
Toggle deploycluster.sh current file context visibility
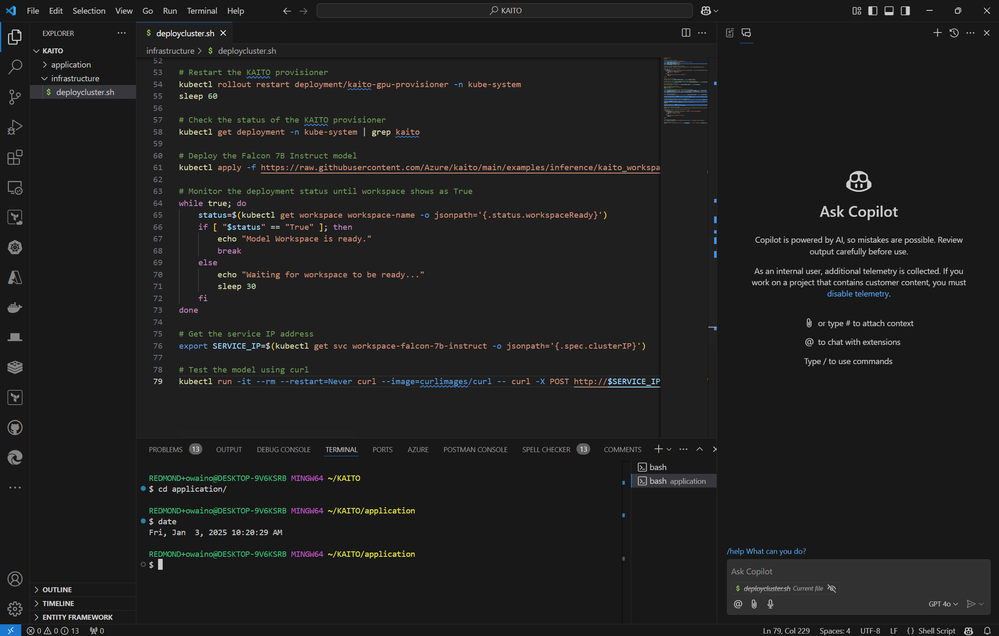(x=832, y=589)
